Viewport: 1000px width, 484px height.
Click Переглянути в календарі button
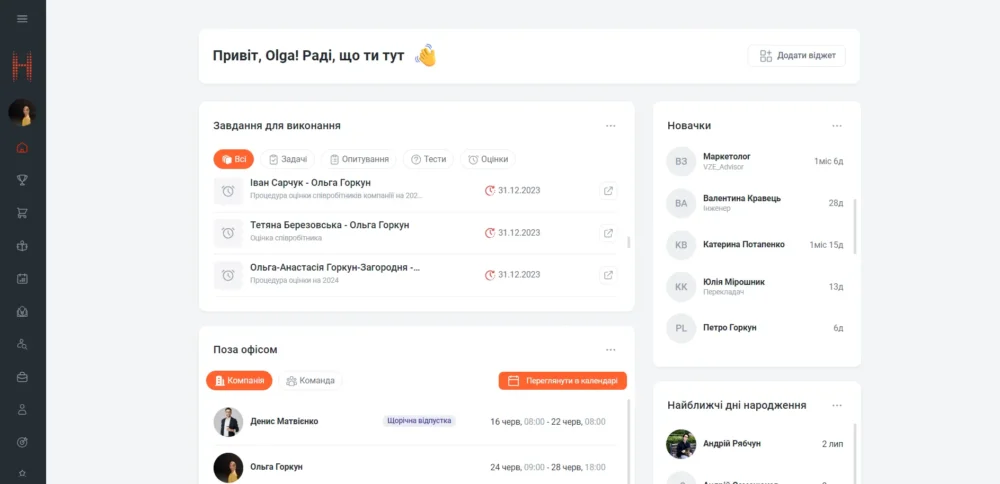(x=562, y=381)
